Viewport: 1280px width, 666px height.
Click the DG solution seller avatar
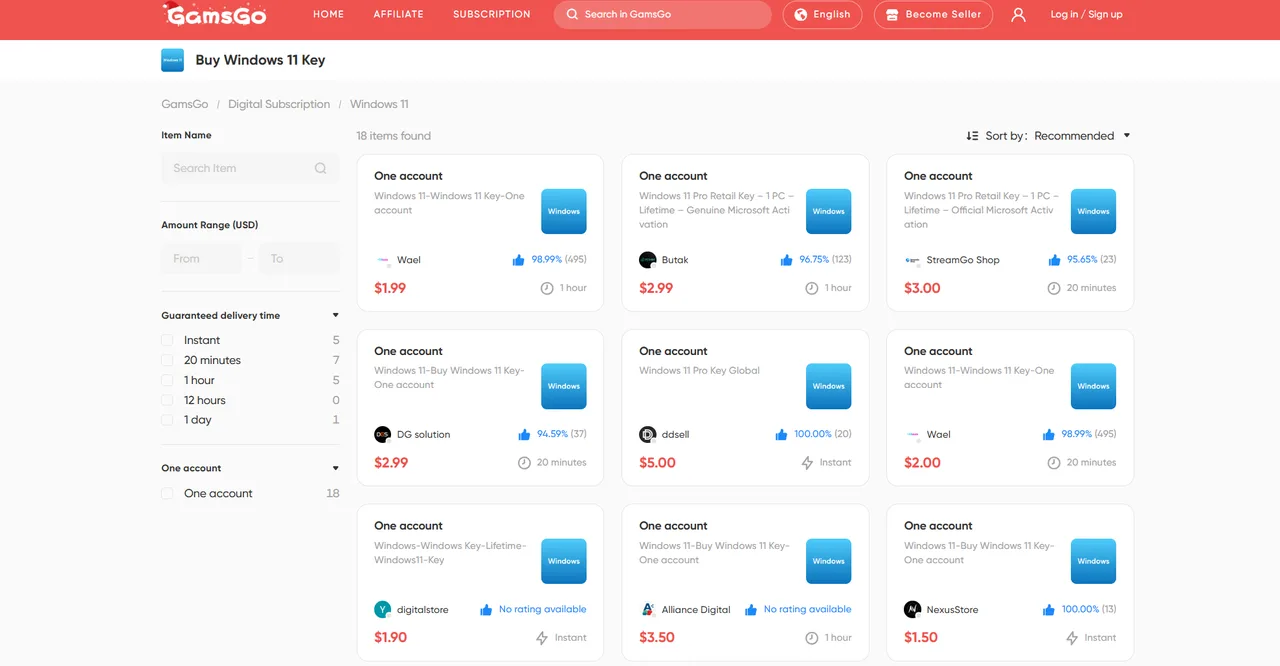tap(382, 435)
